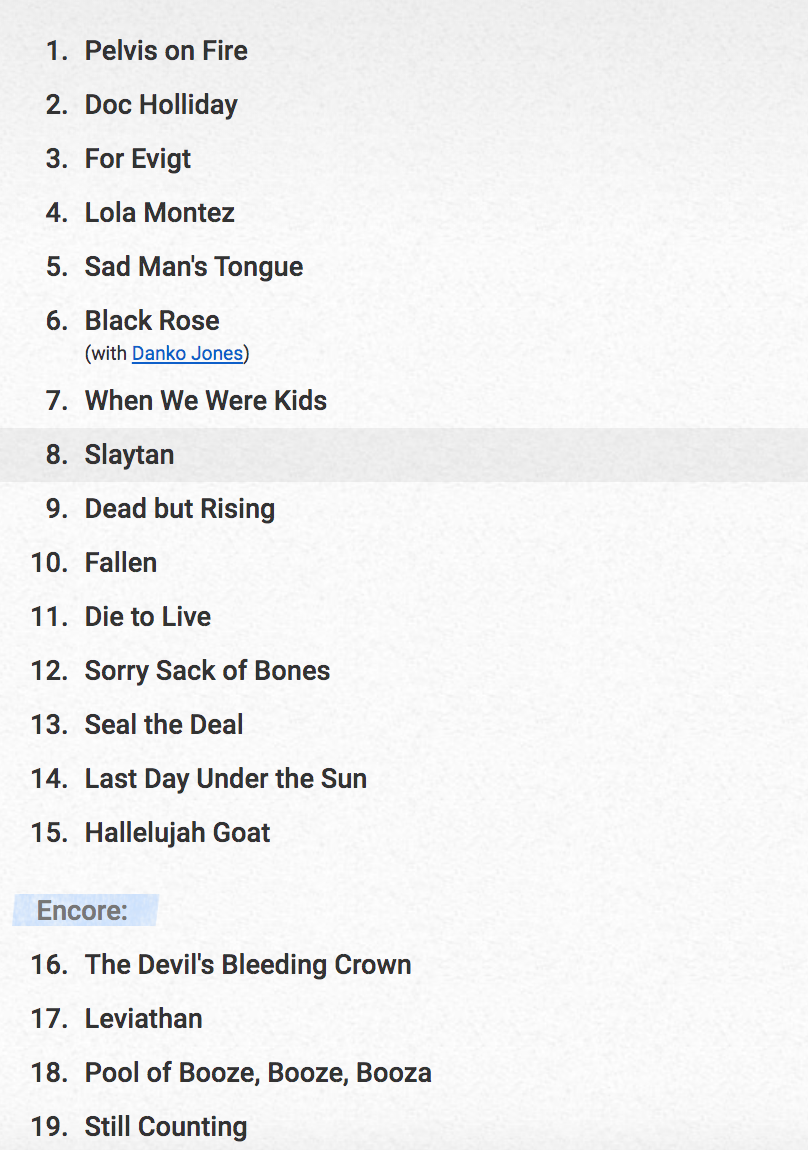Open Last Day Under the Sun
Viewport: 808px width, 1150px height.
[226, 779]
